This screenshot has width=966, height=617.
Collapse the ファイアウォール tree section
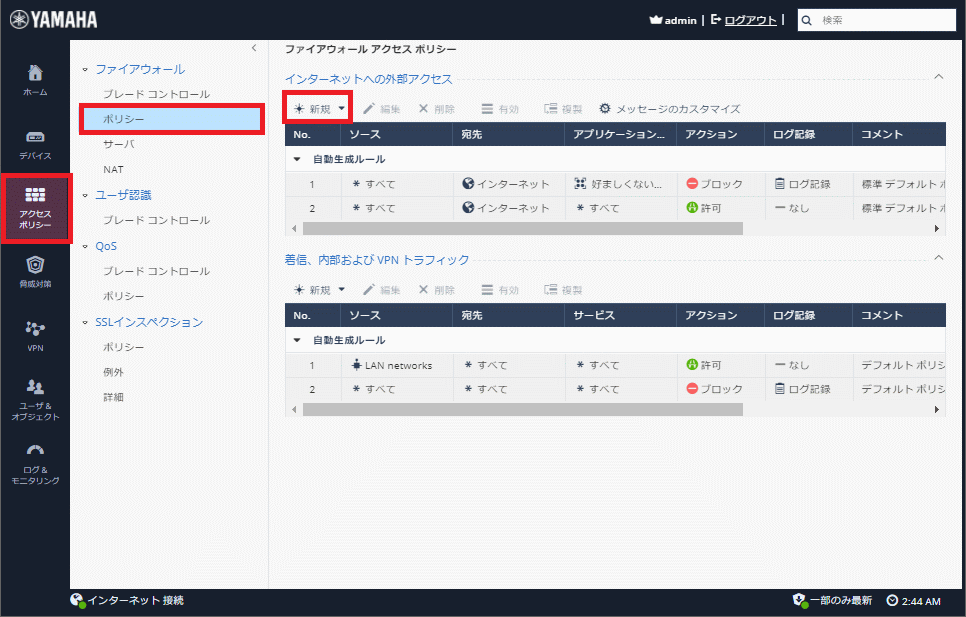pos(86,70)
